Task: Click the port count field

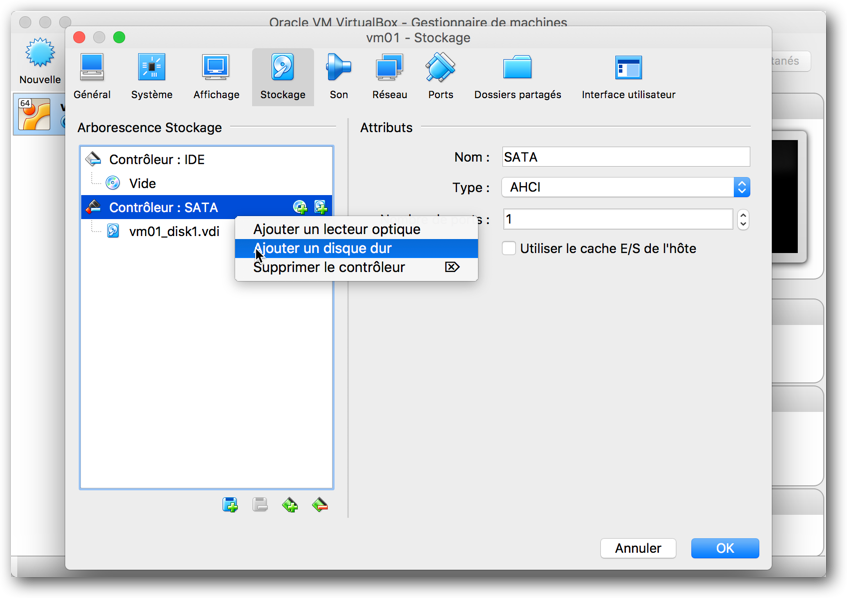Action: pyautogui.click(x=617, y=219)
